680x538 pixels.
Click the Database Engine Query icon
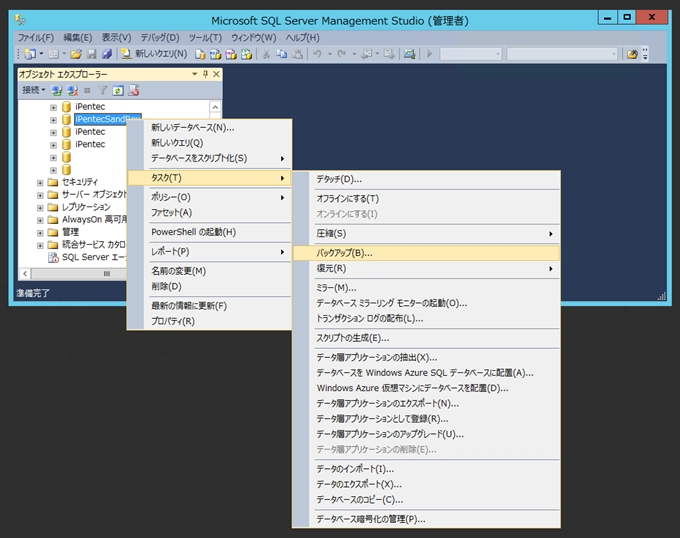click(200, 54)
